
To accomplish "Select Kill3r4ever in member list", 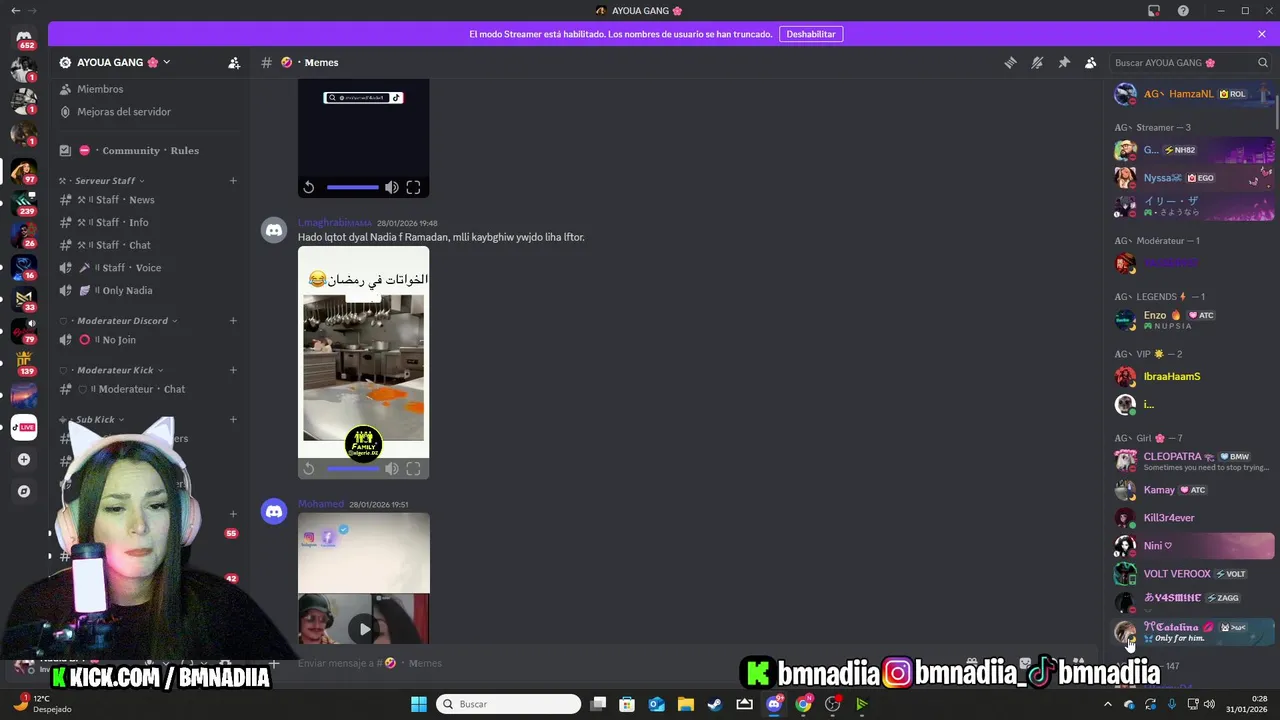I will pyautogui.click(x=1194, y=518).
